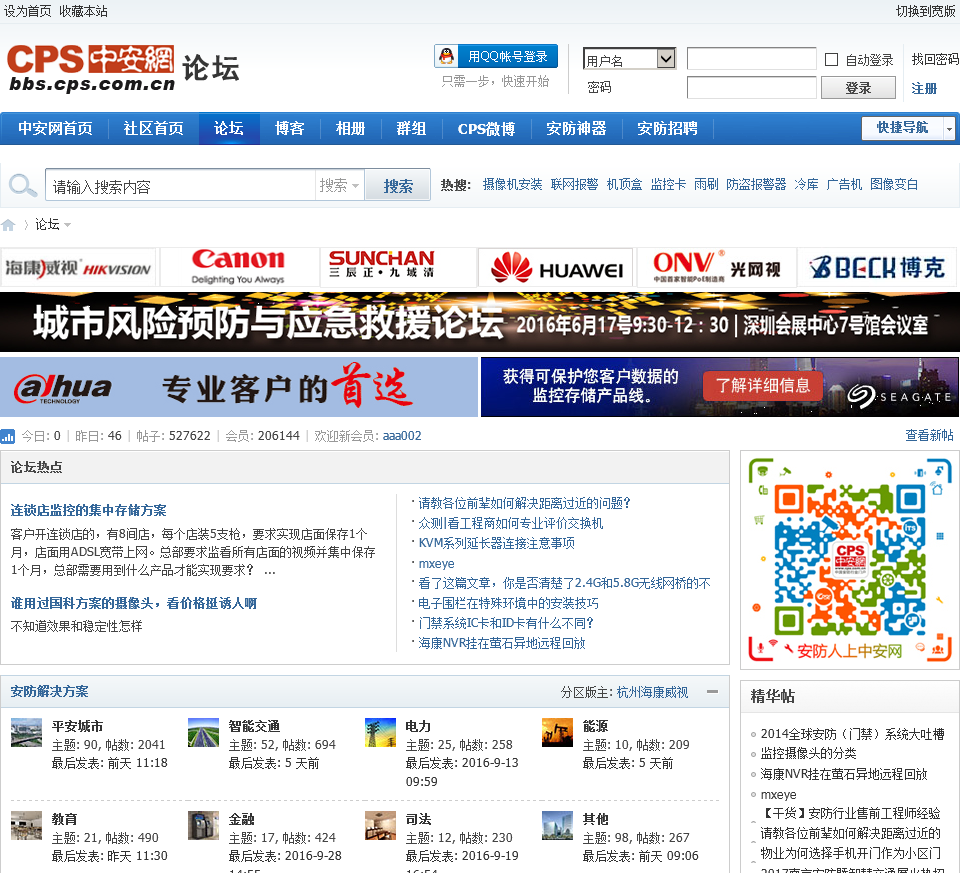Open the 杭州海康威视 moderator link
The width and height of the screenshot is (960, 873).
click(653, 692)
